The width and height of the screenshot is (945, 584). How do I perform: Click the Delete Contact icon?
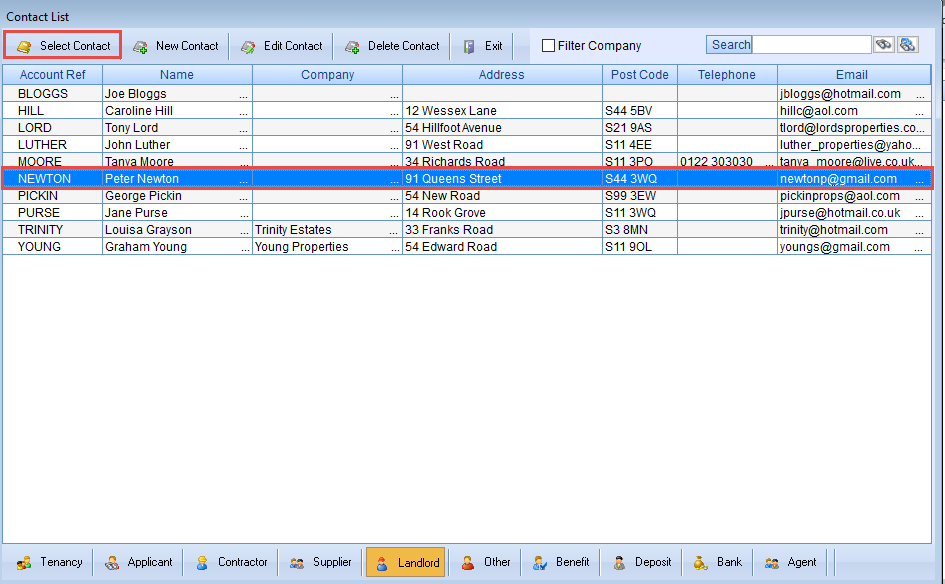tap(352, 46)
